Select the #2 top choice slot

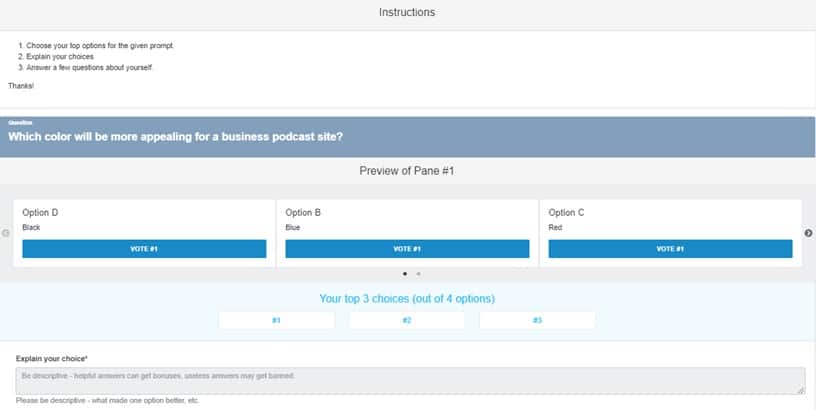pos(407,320)
